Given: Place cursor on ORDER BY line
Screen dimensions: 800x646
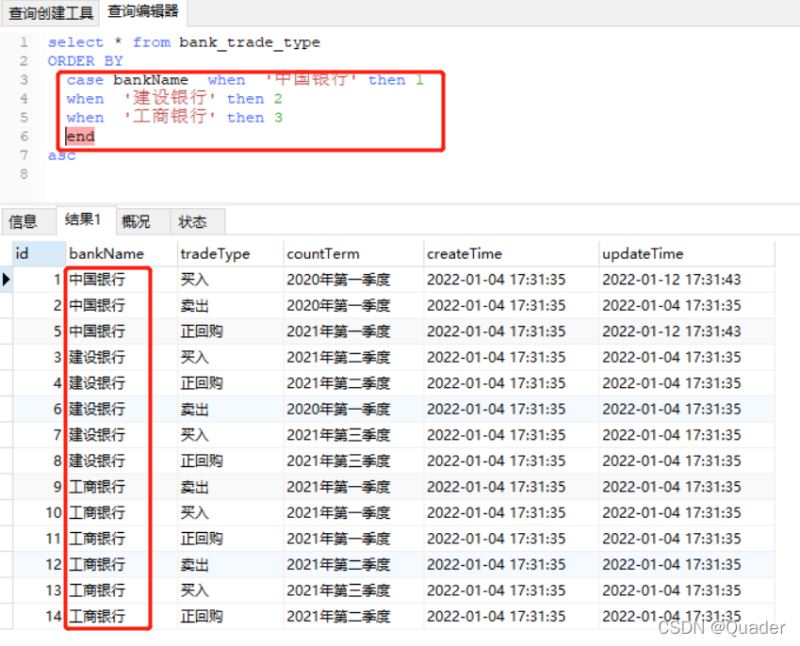Looking at the screenshot, I should [85, 61].
